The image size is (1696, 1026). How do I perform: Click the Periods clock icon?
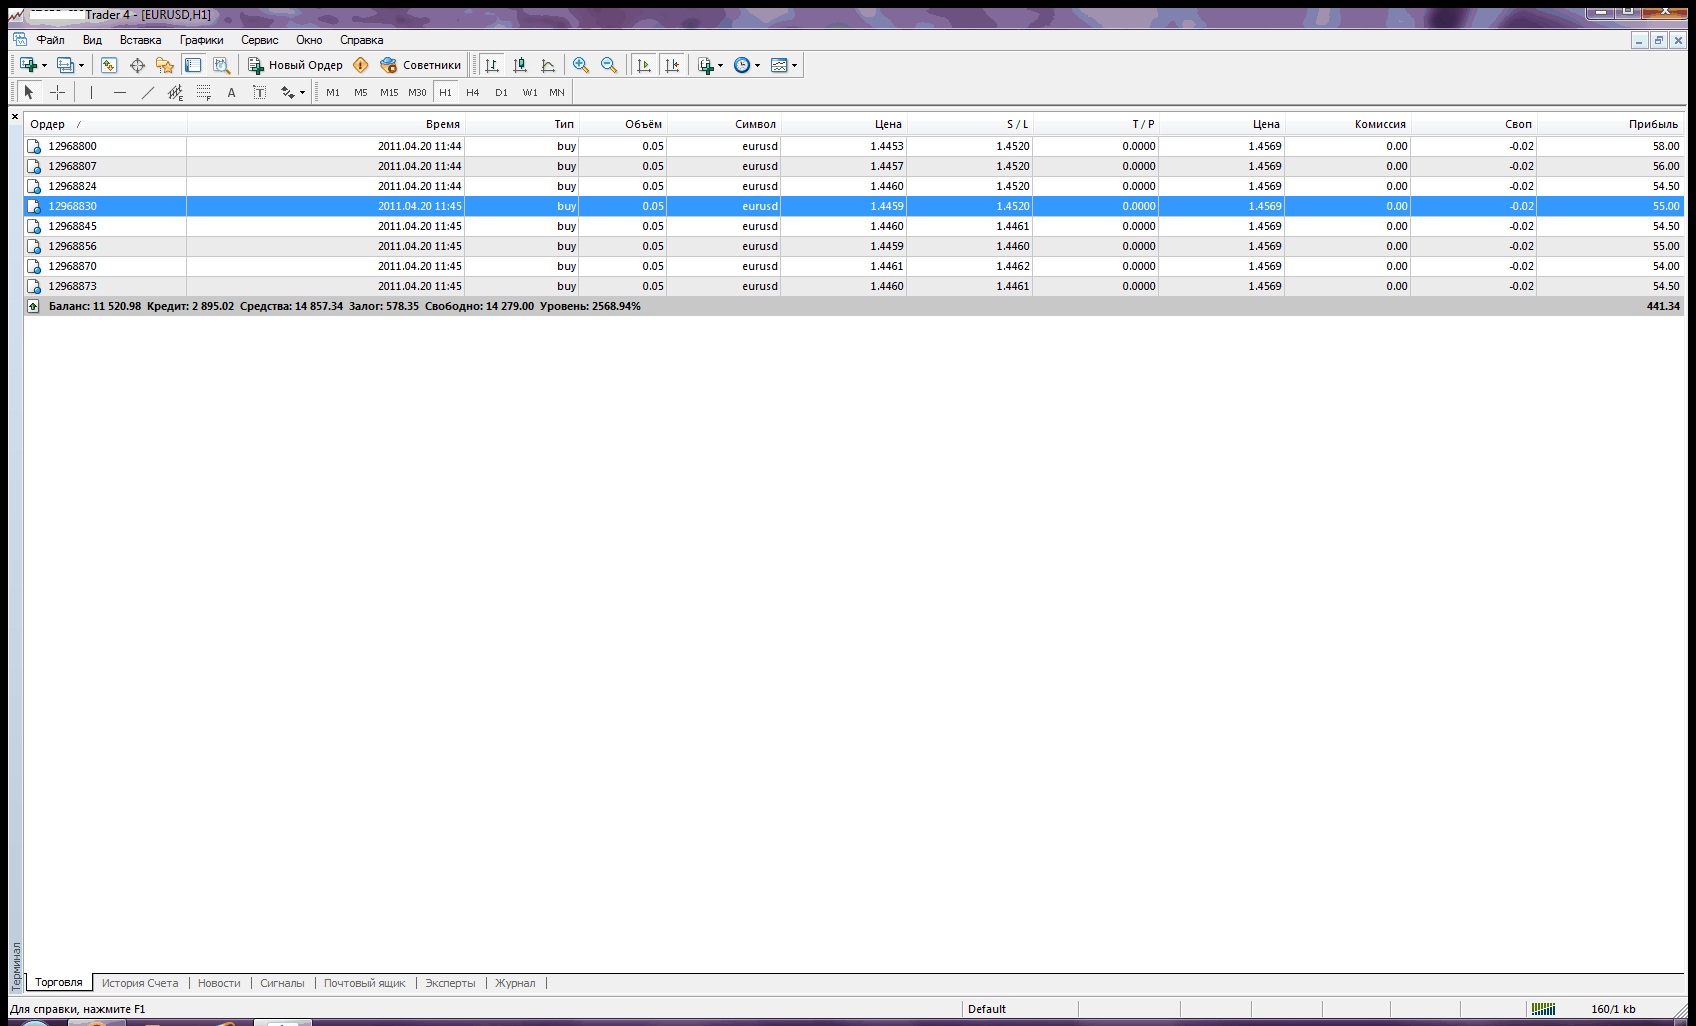pos(742,65)
